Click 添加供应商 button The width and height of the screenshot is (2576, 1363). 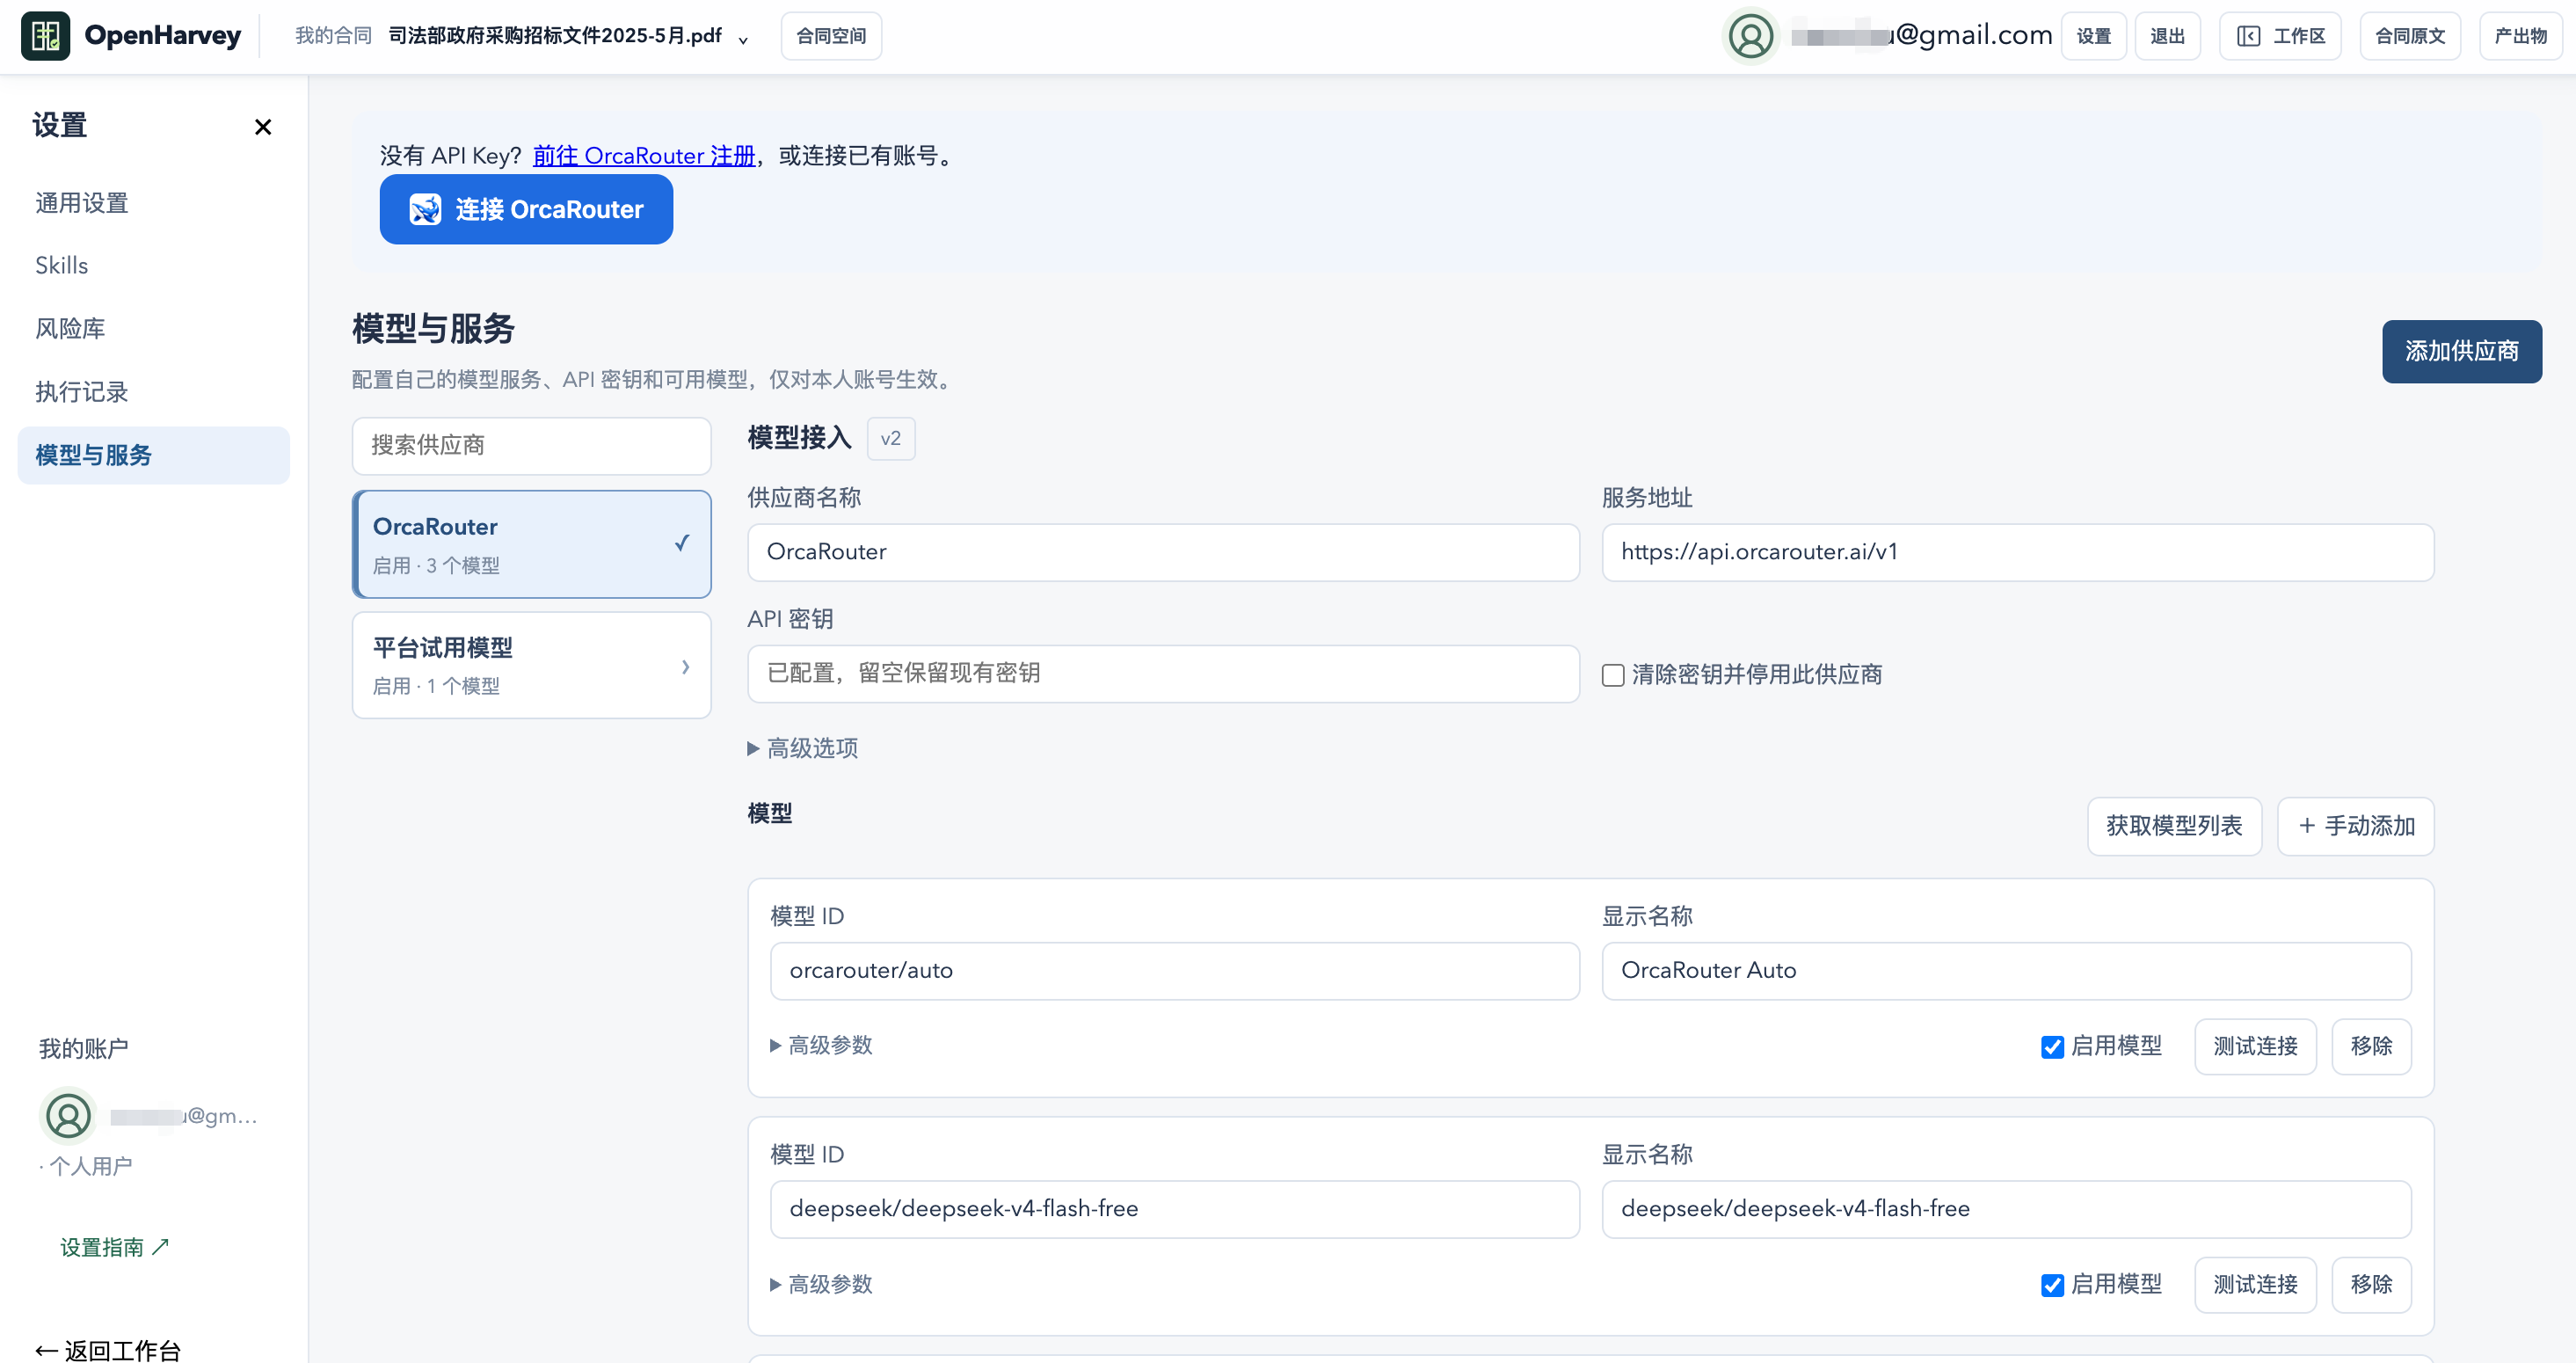click(2461, 351)
